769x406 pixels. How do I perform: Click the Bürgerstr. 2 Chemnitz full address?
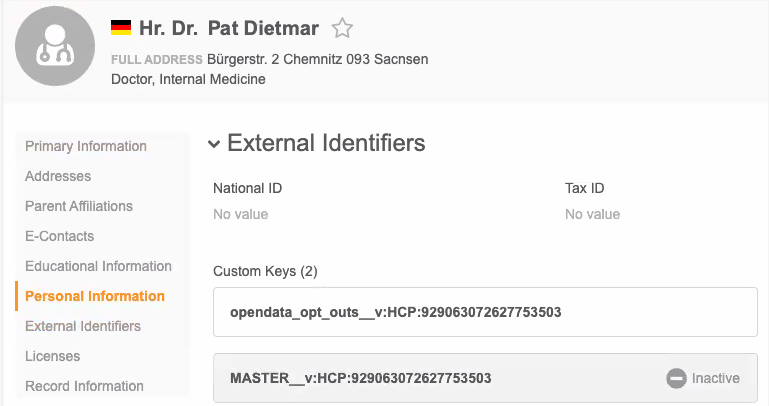click(317, 59)
